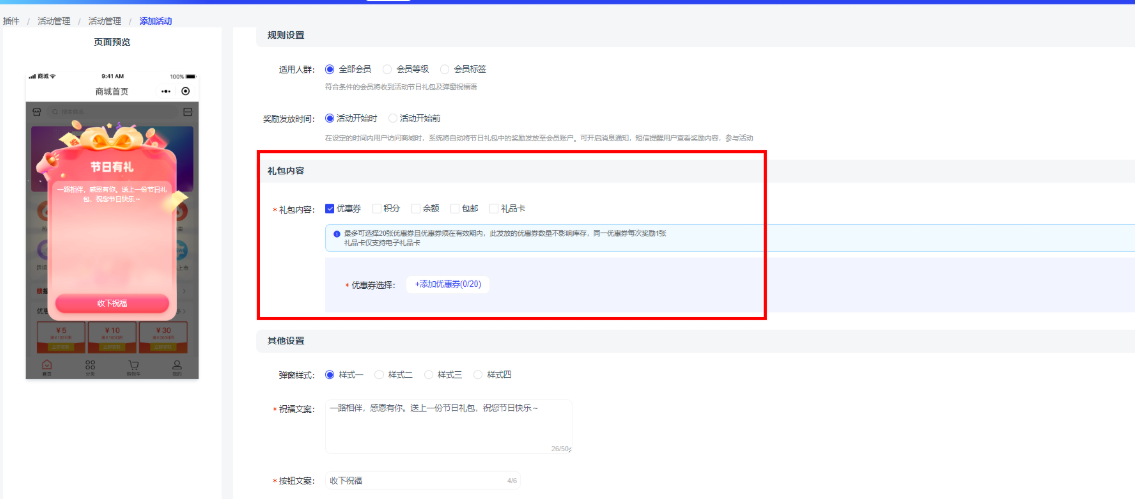Select popup style 样式二

(x=379, y=375)
